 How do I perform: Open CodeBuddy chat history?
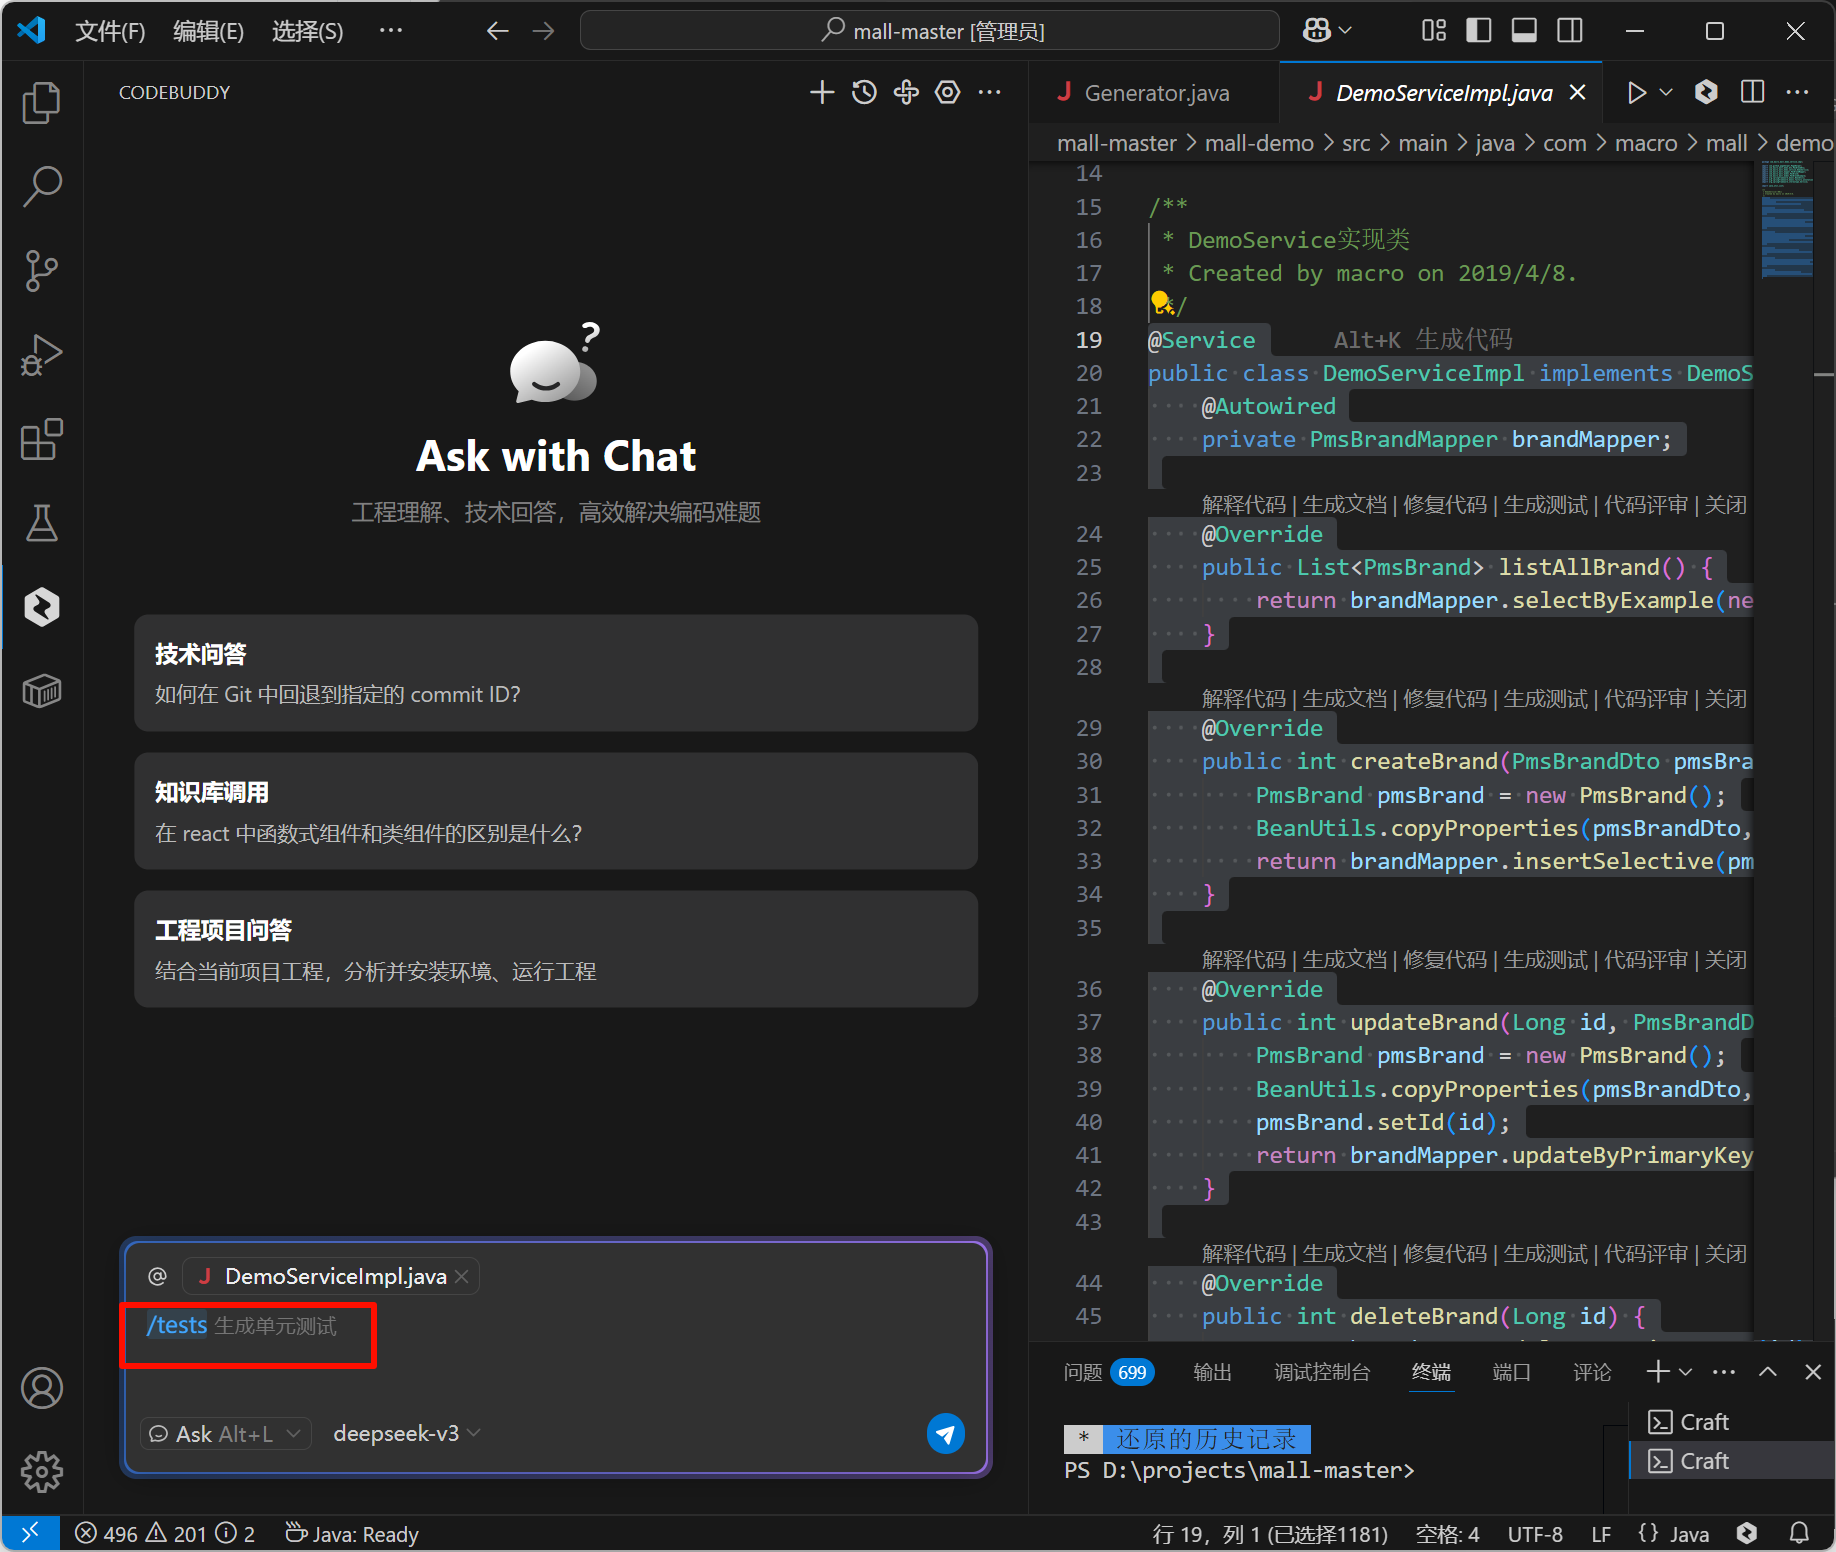click(864, 93)
